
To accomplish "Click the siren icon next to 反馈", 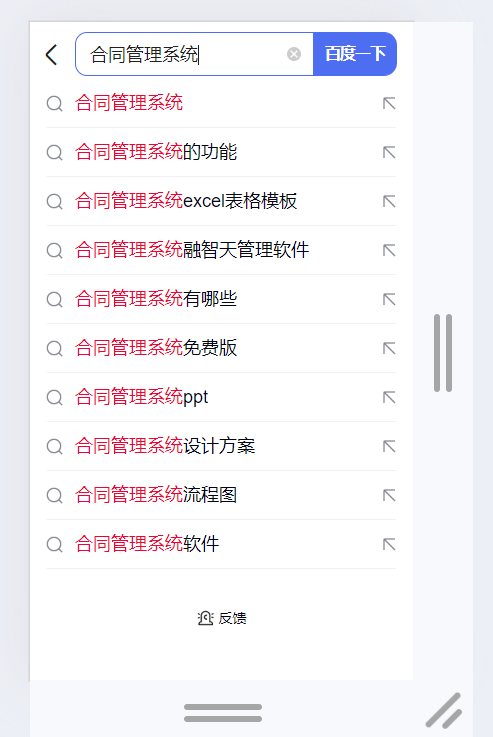I will click(205, 618).
